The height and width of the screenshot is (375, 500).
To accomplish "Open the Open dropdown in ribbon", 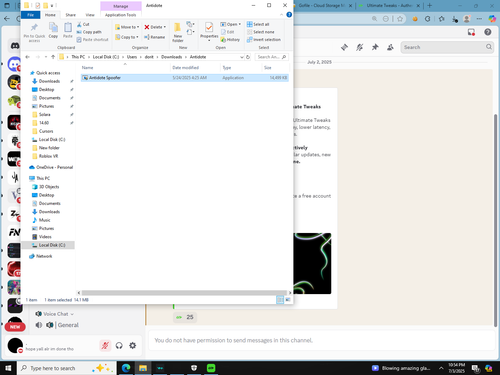I will [x=230, y=24].
